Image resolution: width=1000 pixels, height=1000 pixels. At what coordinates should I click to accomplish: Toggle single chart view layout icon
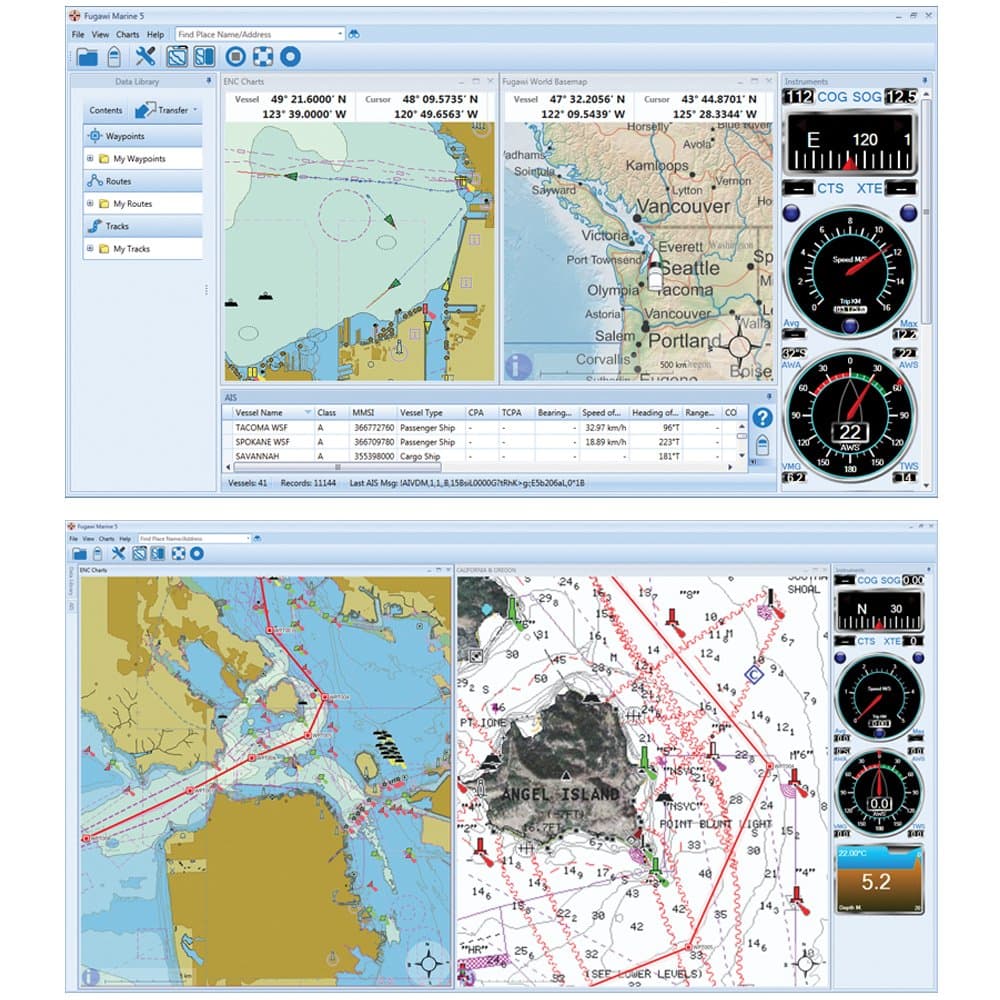coord(176,57)
